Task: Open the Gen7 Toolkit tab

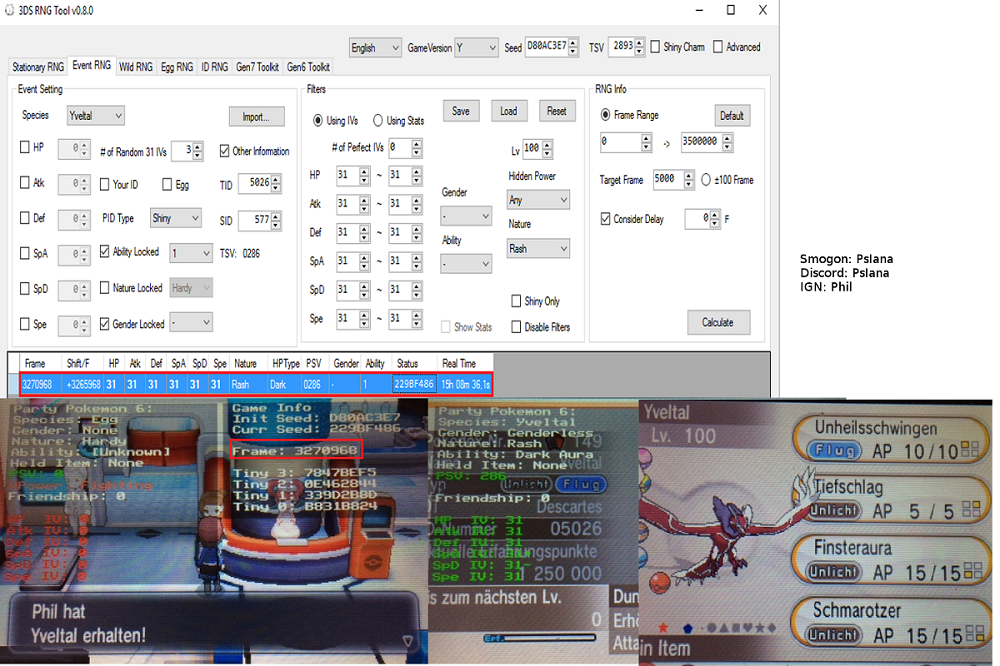Action: pyautogui.click(x=257, y=67)
